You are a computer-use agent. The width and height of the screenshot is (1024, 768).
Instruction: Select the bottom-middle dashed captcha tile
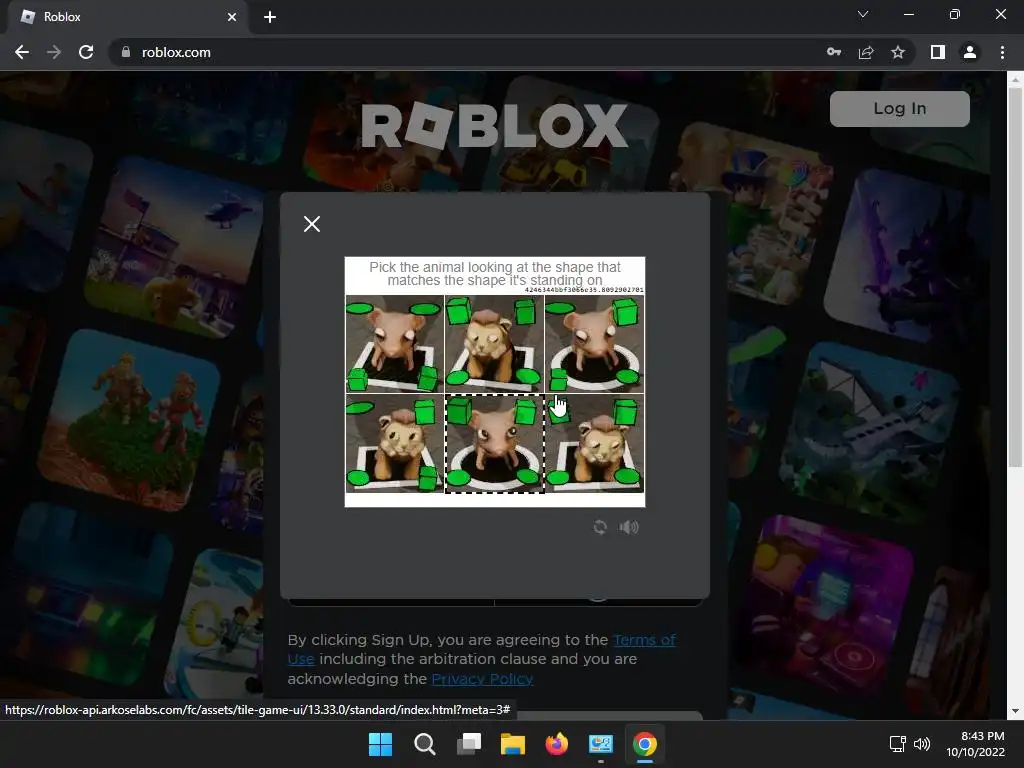[x=494, y=443]
